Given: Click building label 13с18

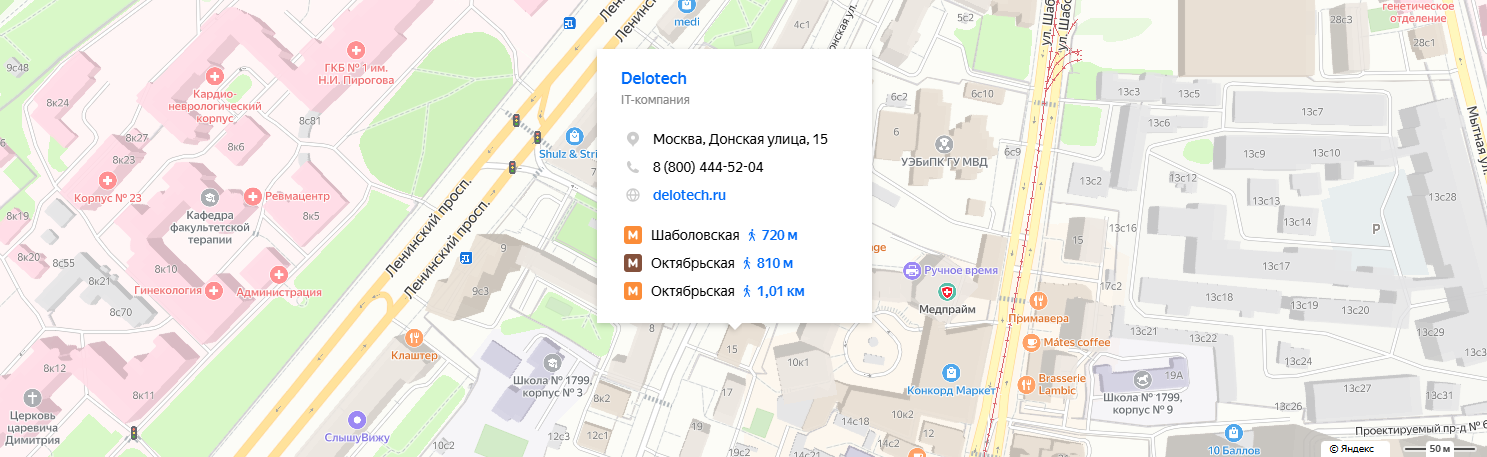Looking at the screenshot, I should click(1218, 297).
